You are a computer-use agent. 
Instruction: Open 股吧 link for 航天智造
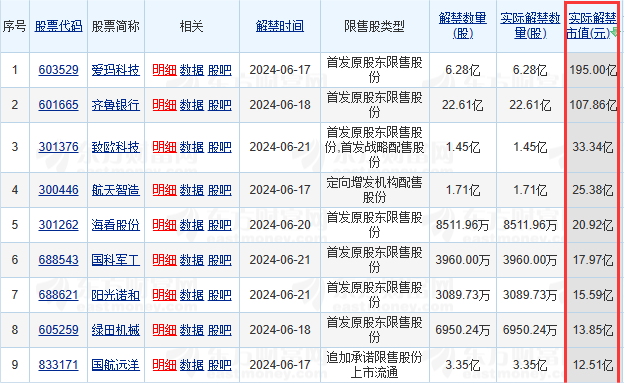tap(219, 190)
